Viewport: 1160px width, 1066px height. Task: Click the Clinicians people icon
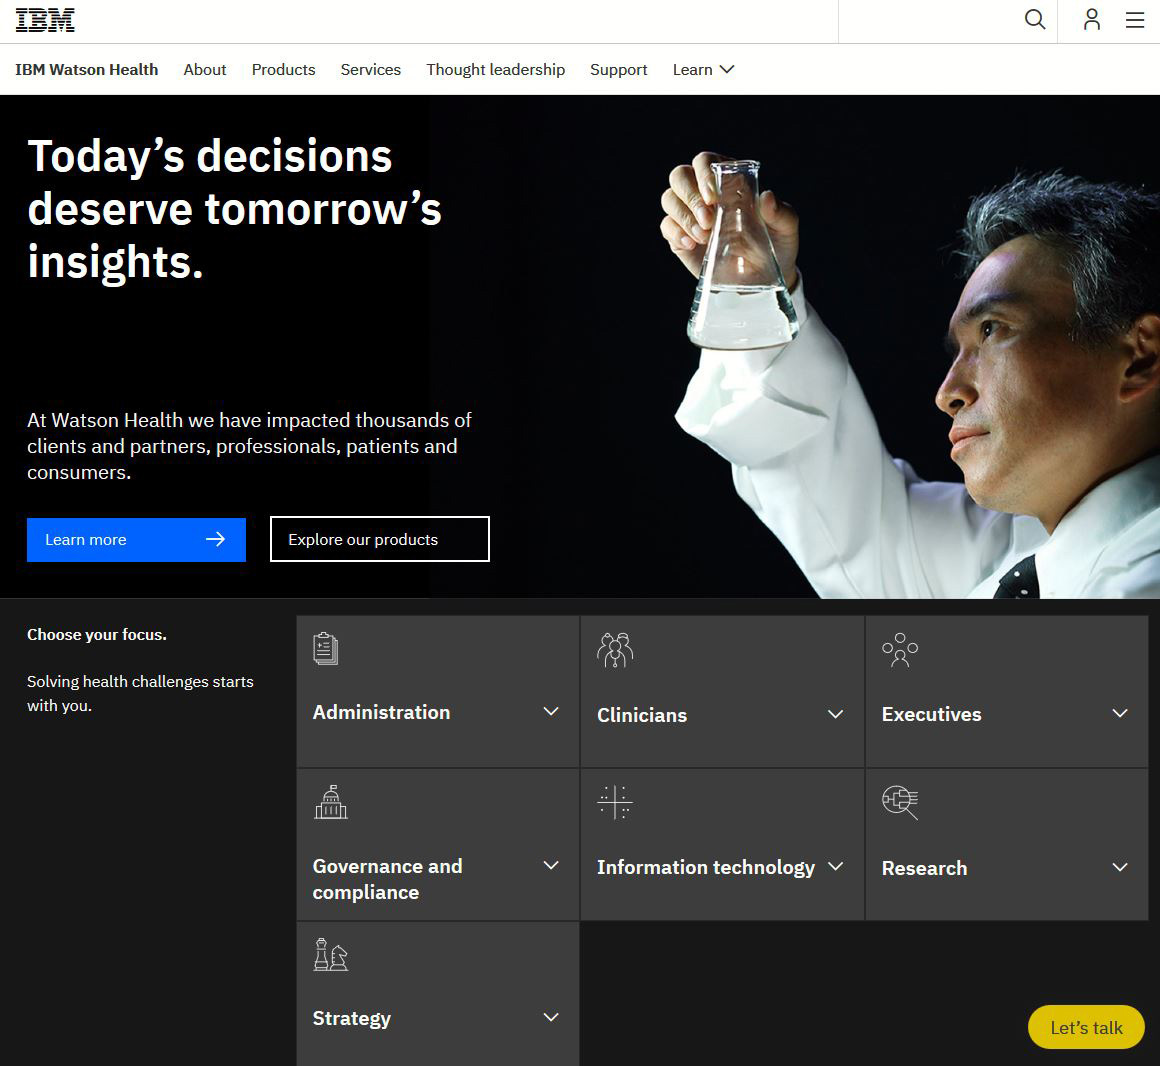click(x=615, y=650)
